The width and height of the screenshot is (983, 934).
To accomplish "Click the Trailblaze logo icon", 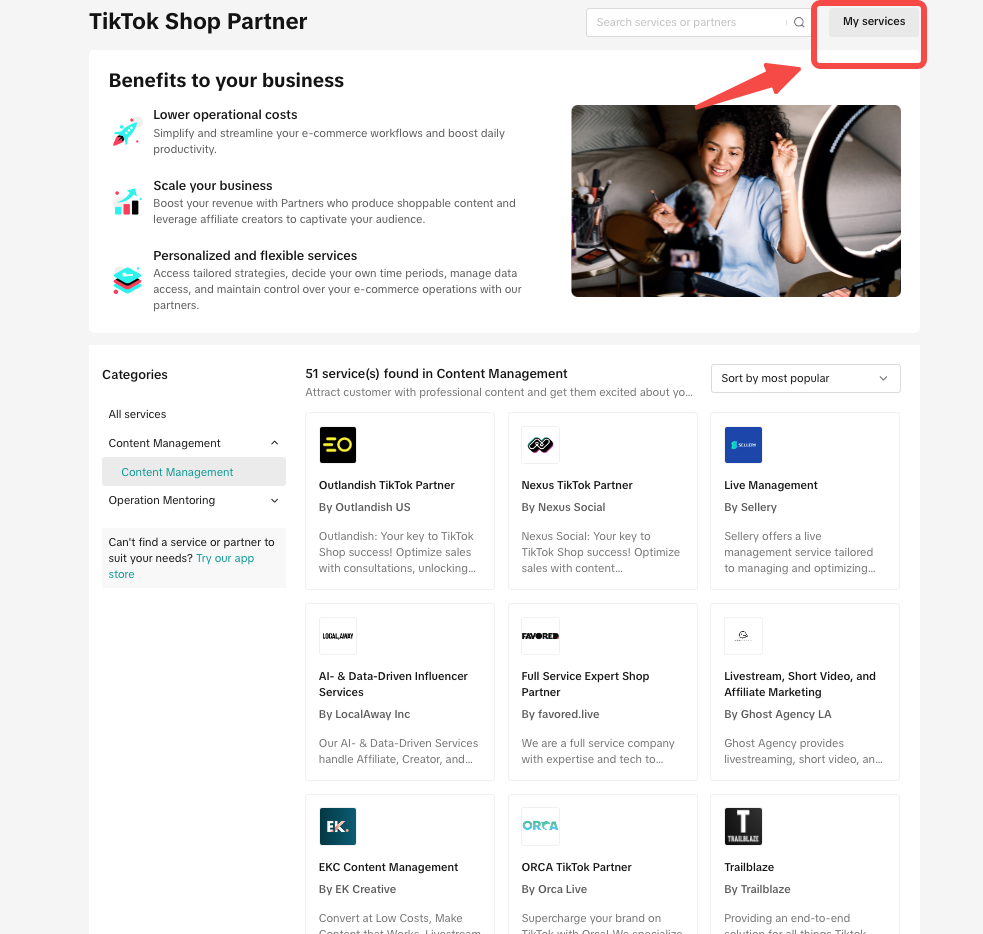I will (x=743, y=827).
